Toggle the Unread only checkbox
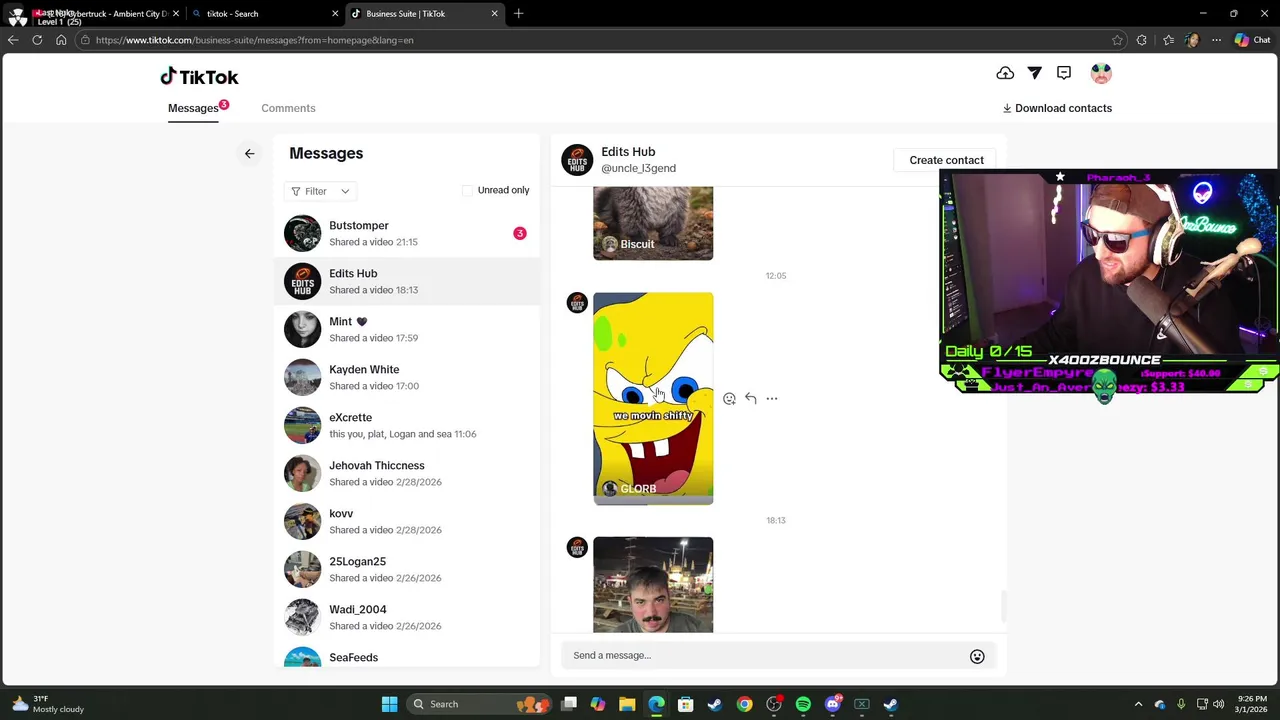Viewport: 1280px width, 720px height. point(467,190)
